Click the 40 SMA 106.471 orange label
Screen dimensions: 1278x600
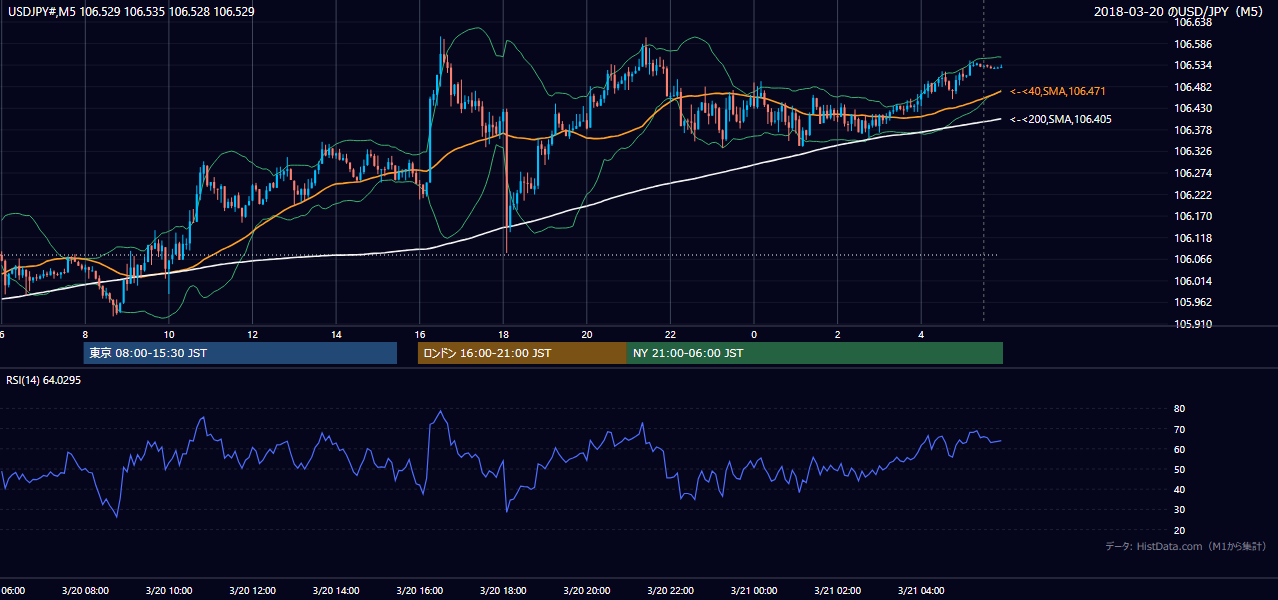coord(1056,91)
